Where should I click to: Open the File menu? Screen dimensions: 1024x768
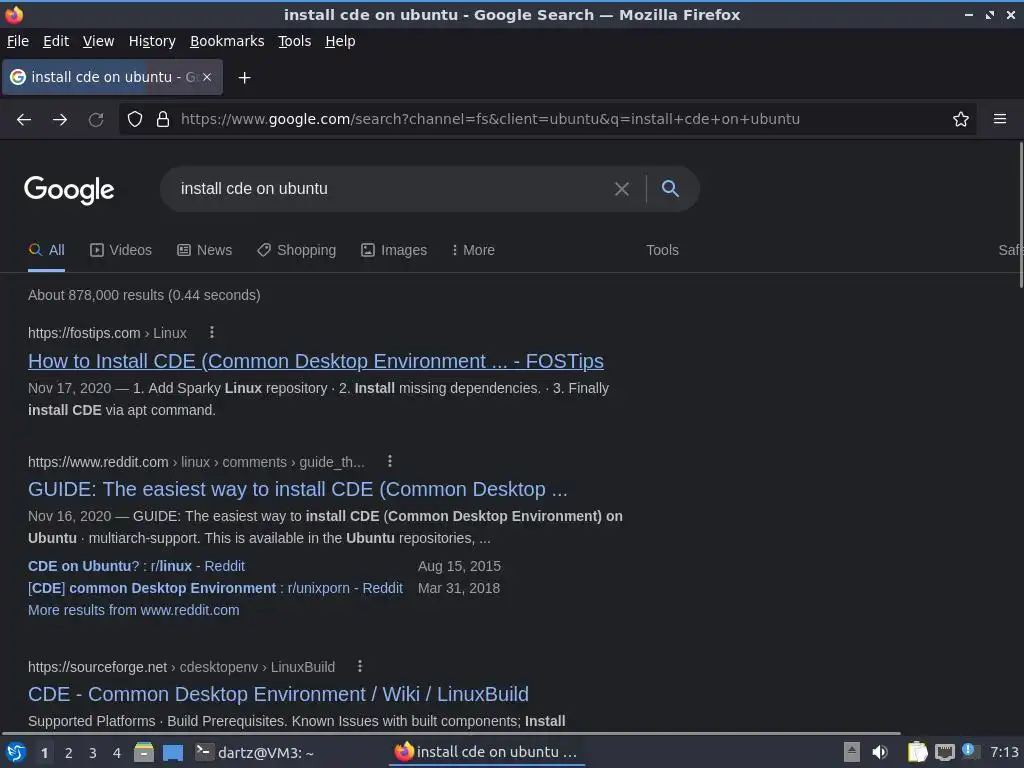click(x=18, y=41)
